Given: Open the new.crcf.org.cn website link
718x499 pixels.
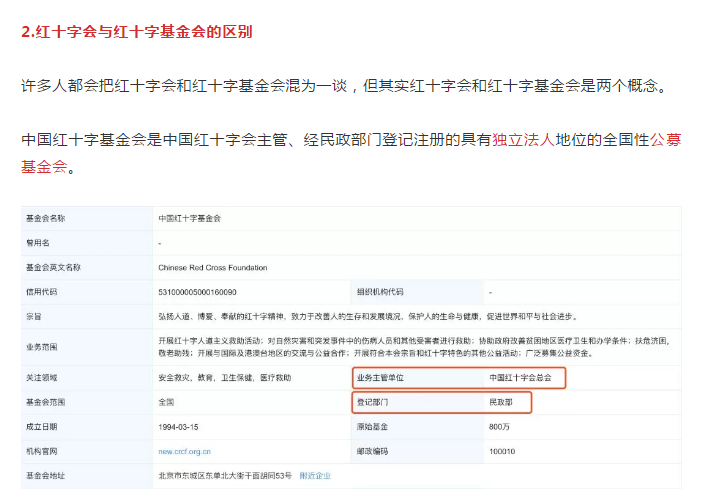Looking at the screenshot, I should coord(185,451).
